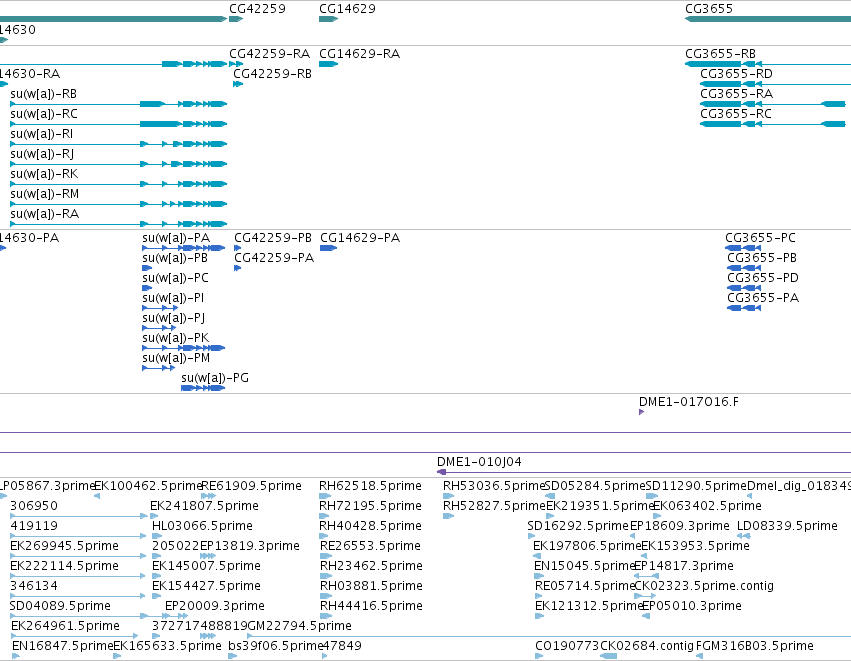Image resolution: width=851 pixels, height=661 pixels.
Task: Select the su(w[a])-RJ transcript
Action: 42,154
